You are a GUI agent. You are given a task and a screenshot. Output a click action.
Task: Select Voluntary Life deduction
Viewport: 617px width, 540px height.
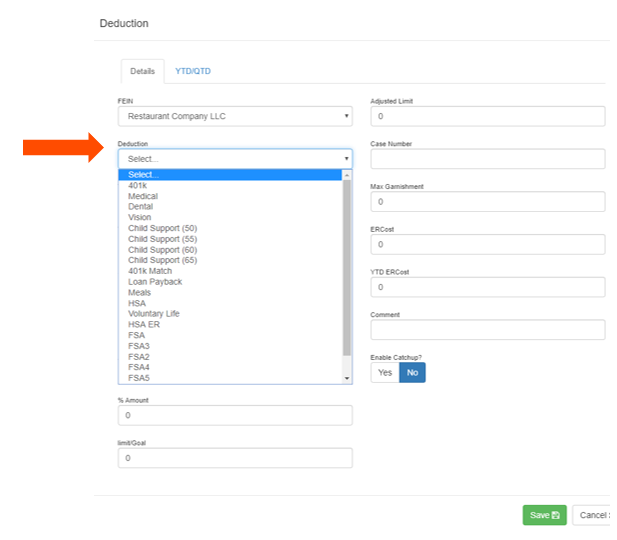coord(230,314)
